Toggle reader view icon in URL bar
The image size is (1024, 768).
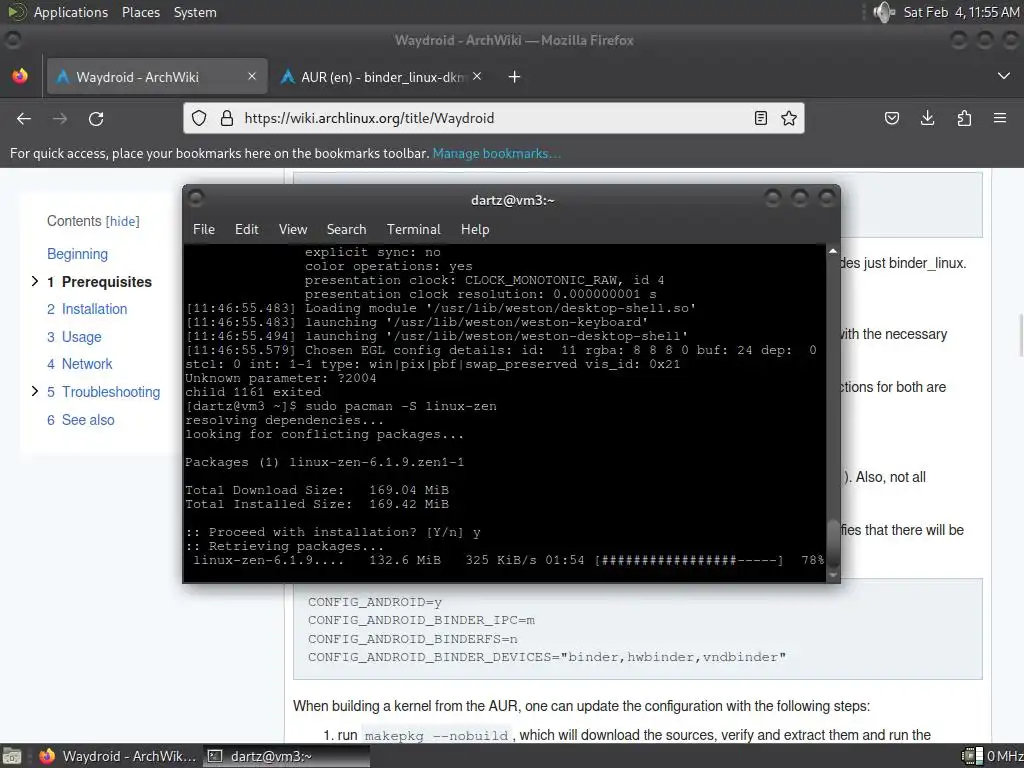point(761,118)
